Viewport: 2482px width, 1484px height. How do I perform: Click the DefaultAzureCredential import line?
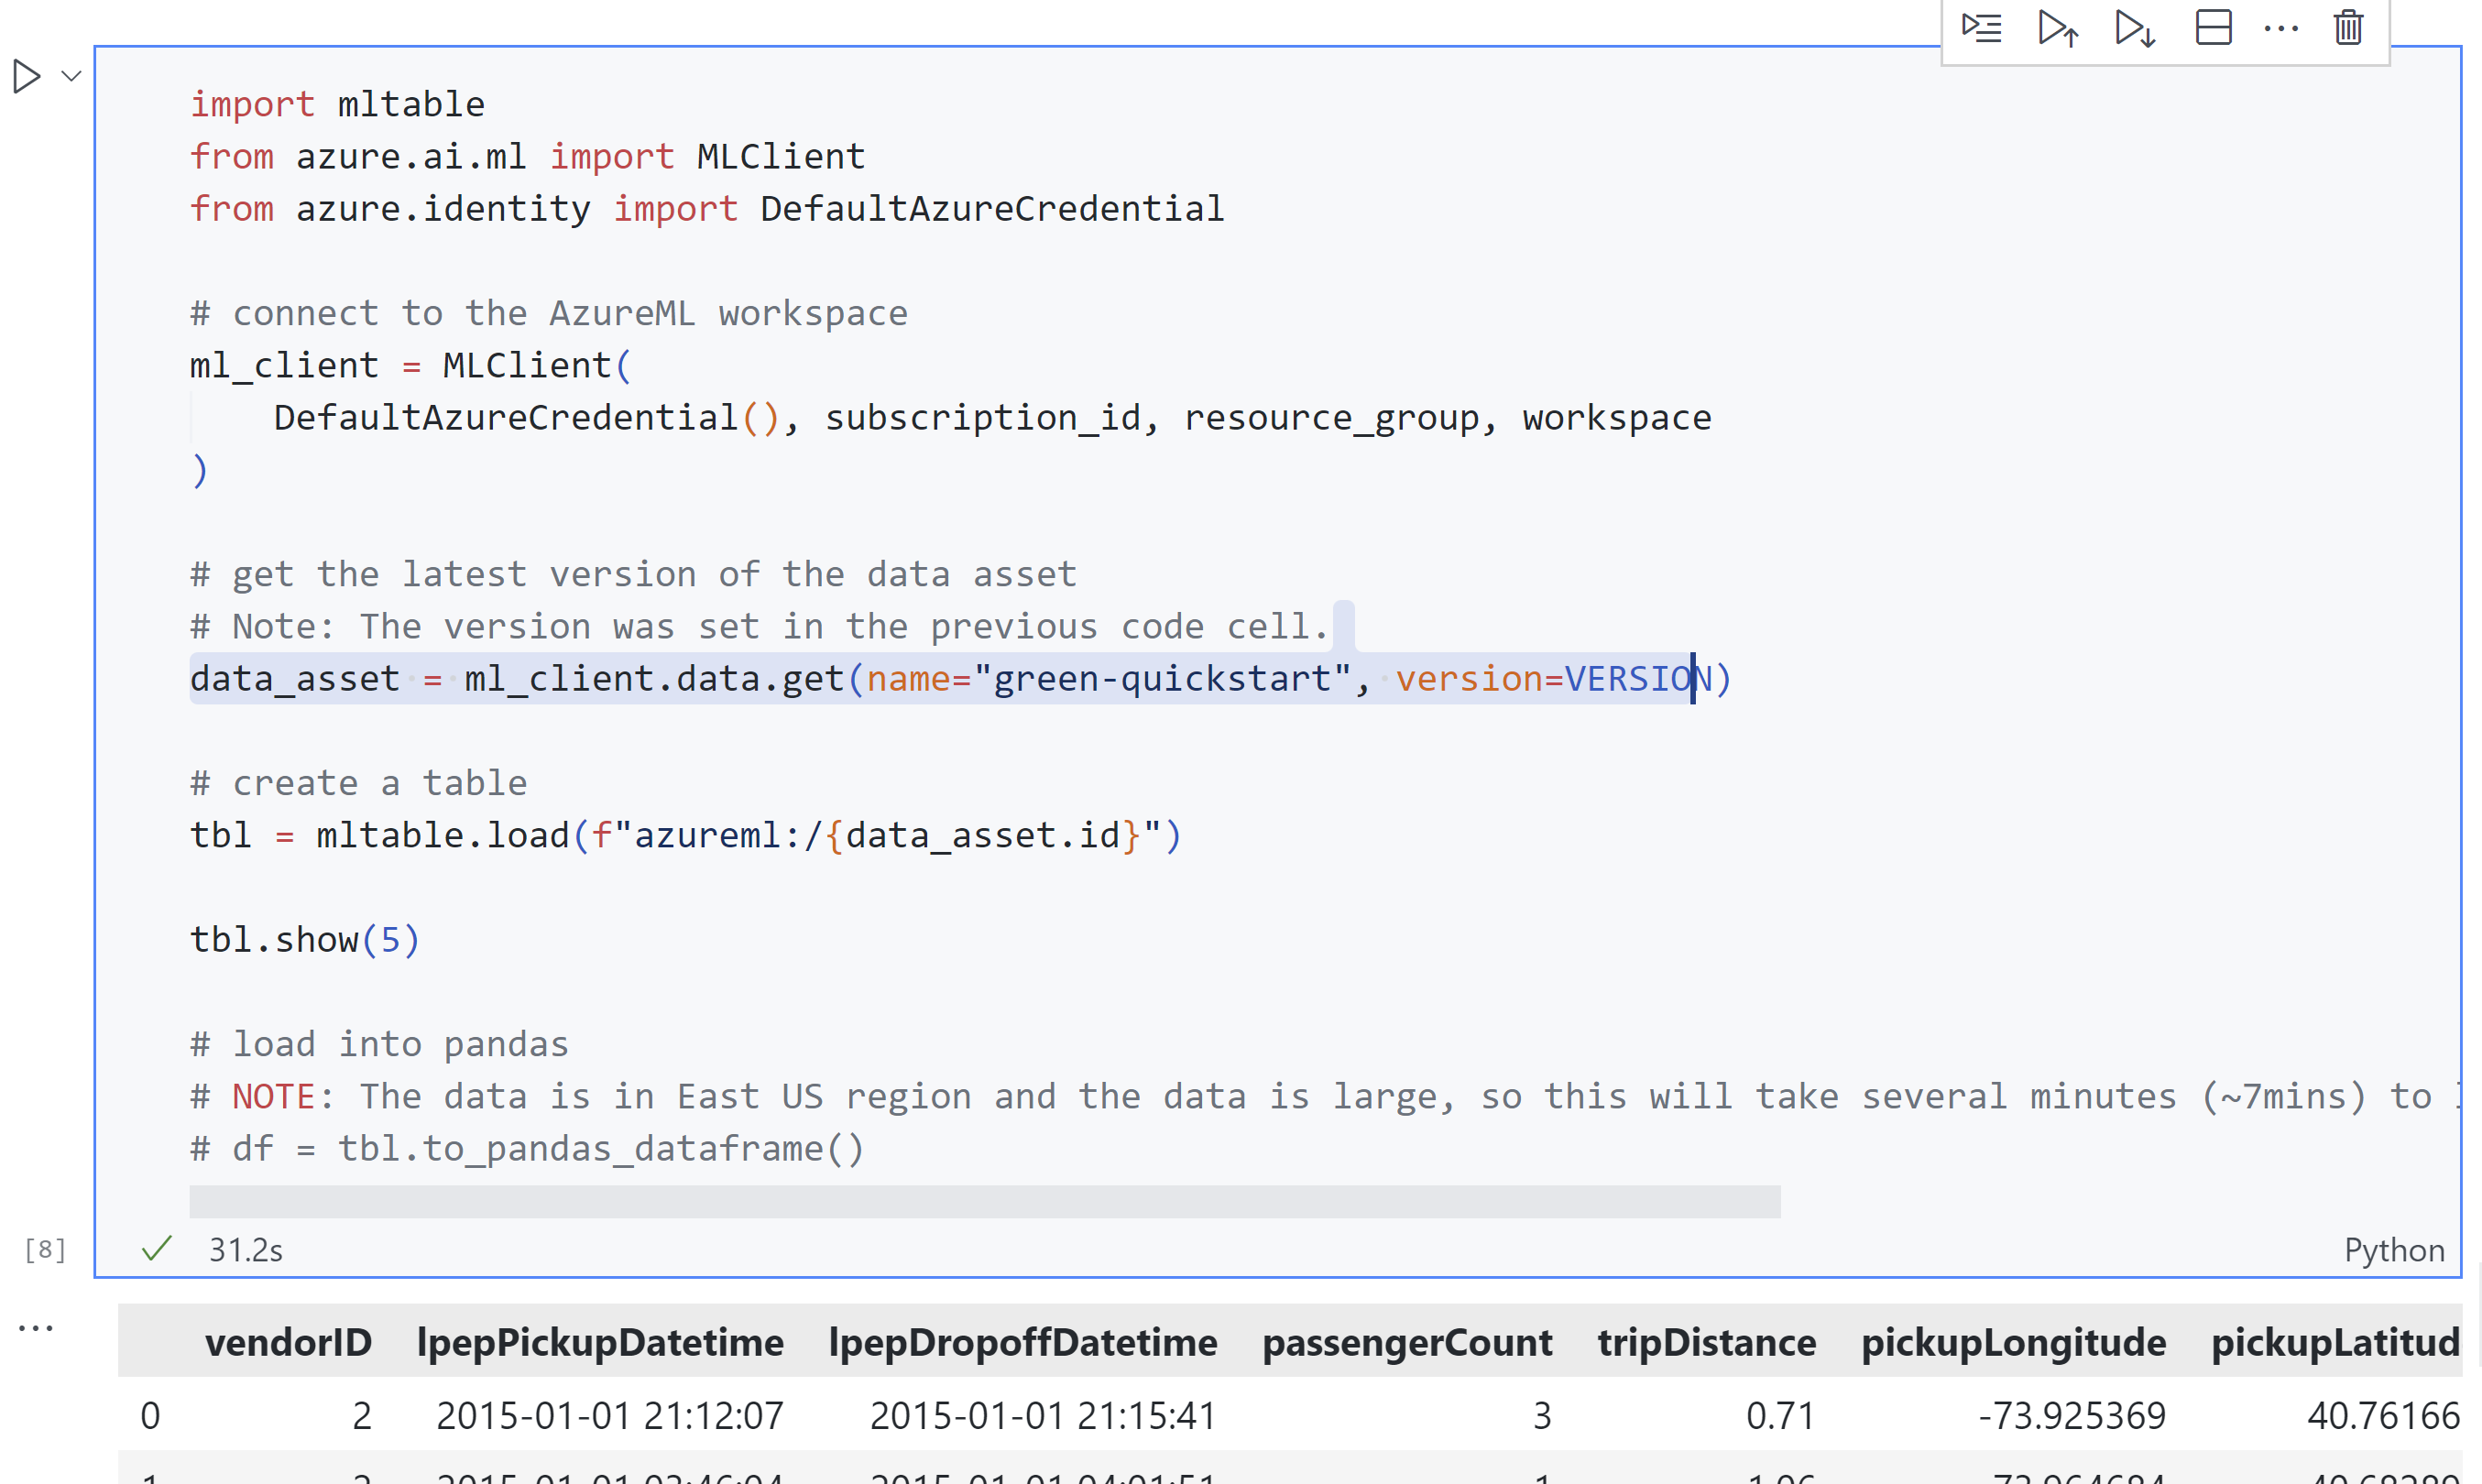tap(706, 208)
